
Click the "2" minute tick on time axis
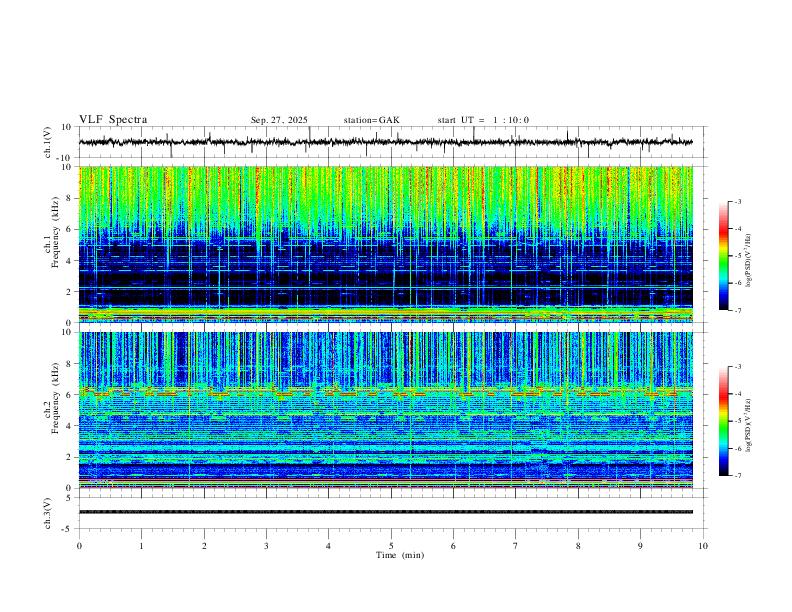tap(204, 546)
